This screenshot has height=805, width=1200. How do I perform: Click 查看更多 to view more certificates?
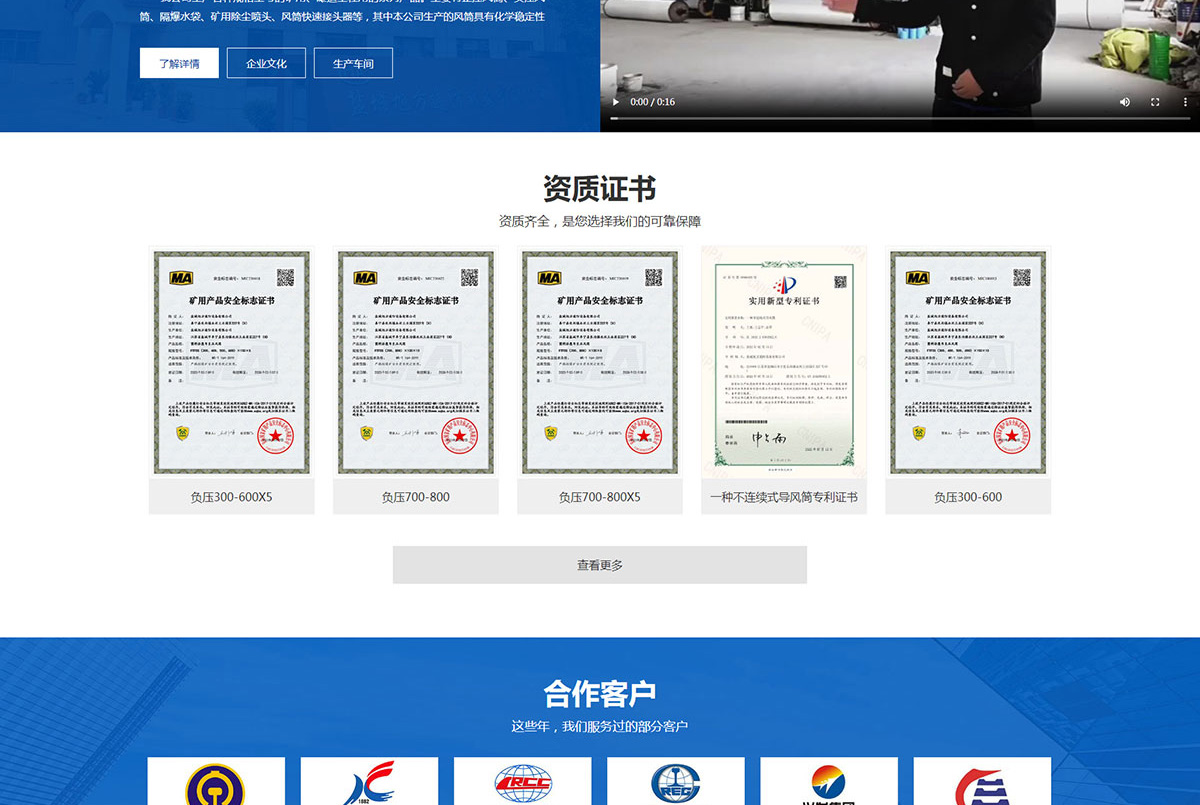click(x=599, y=565)
